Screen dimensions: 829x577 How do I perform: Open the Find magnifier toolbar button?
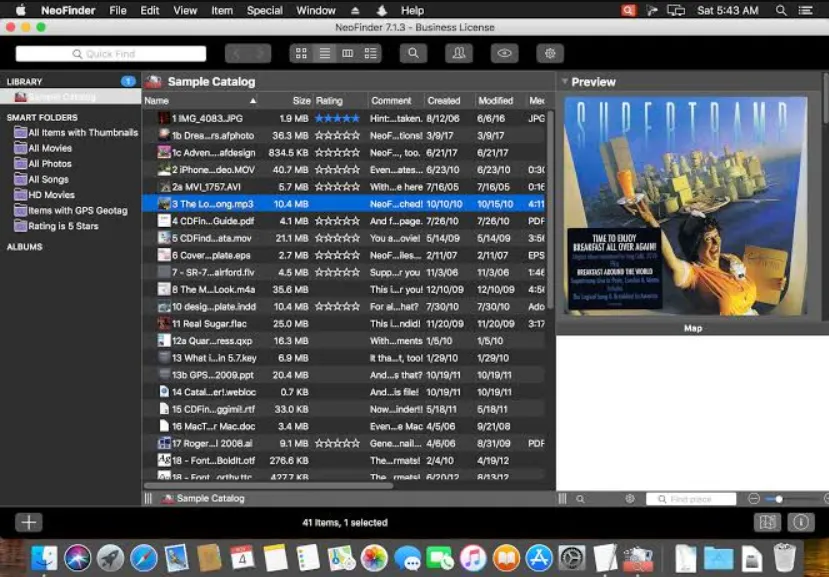(413, 53)
